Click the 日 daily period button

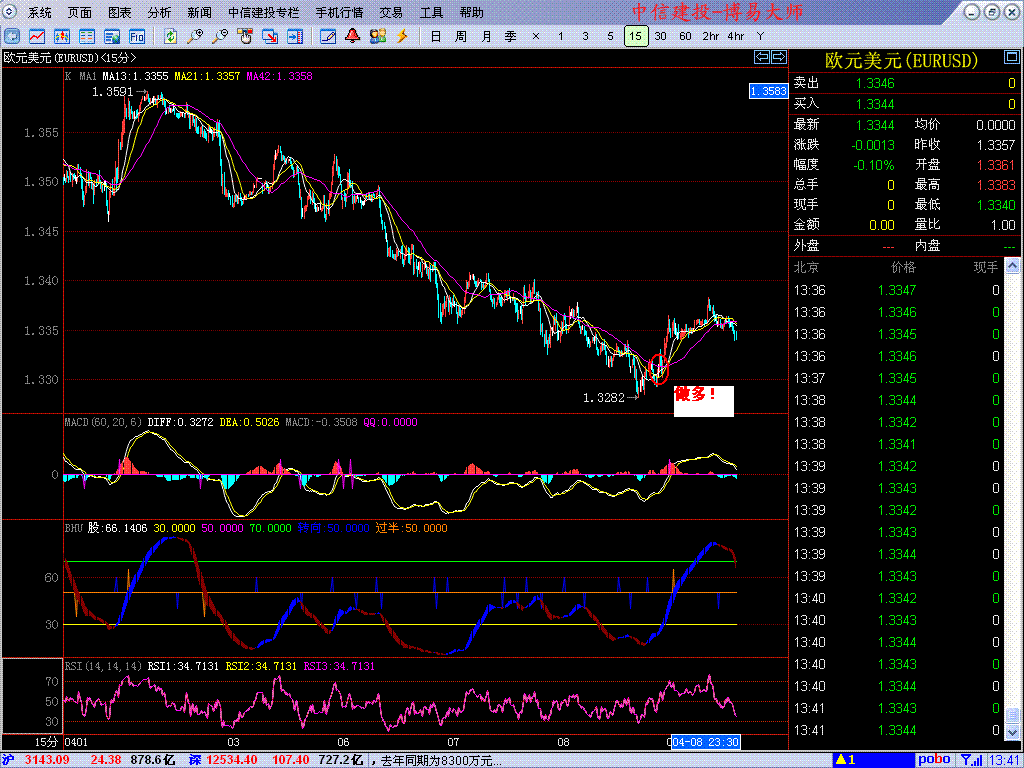pyautogui.click(x=435, y=36)
